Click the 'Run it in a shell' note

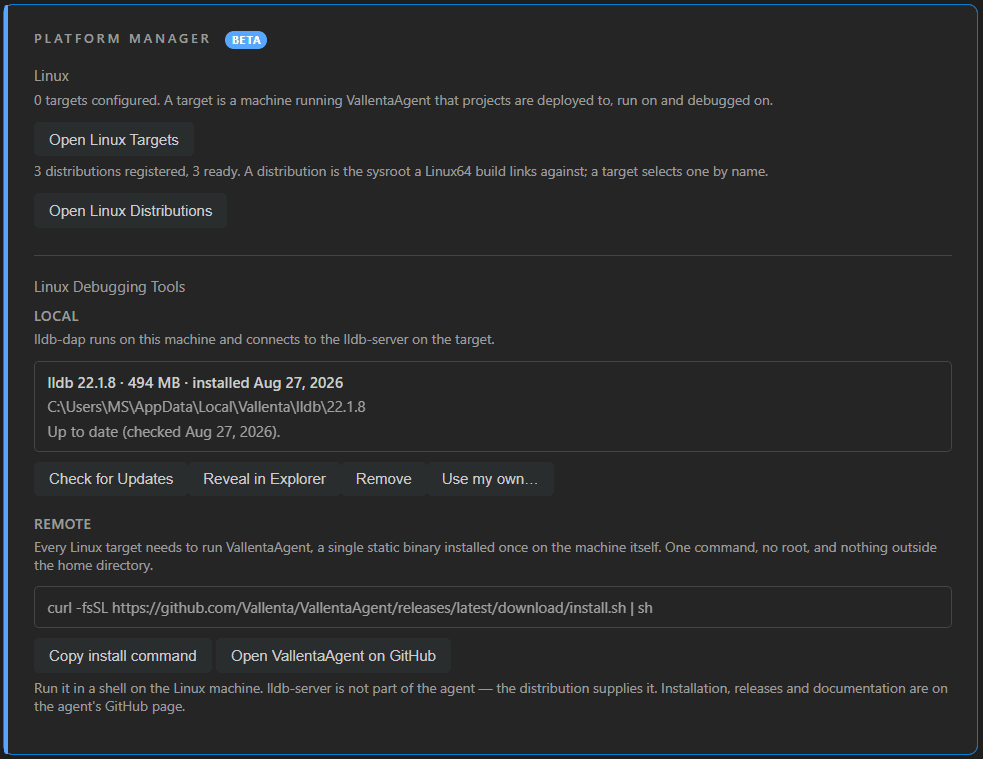click(491, 698)
